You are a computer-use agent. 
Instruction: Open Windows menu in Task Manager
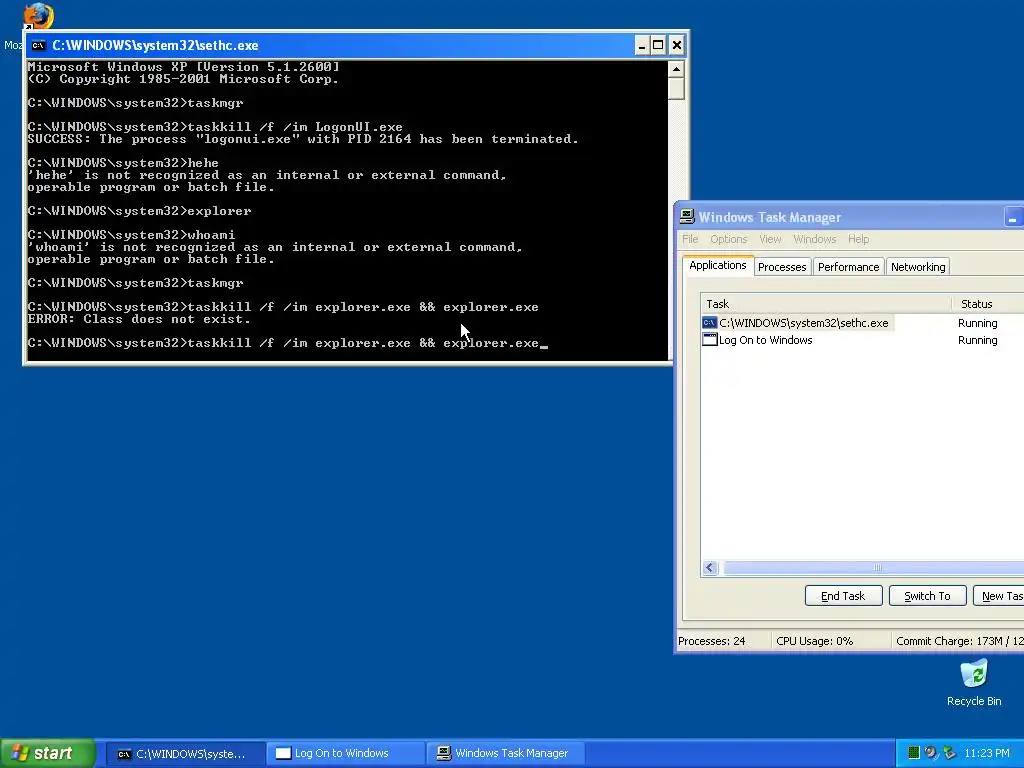814,239
